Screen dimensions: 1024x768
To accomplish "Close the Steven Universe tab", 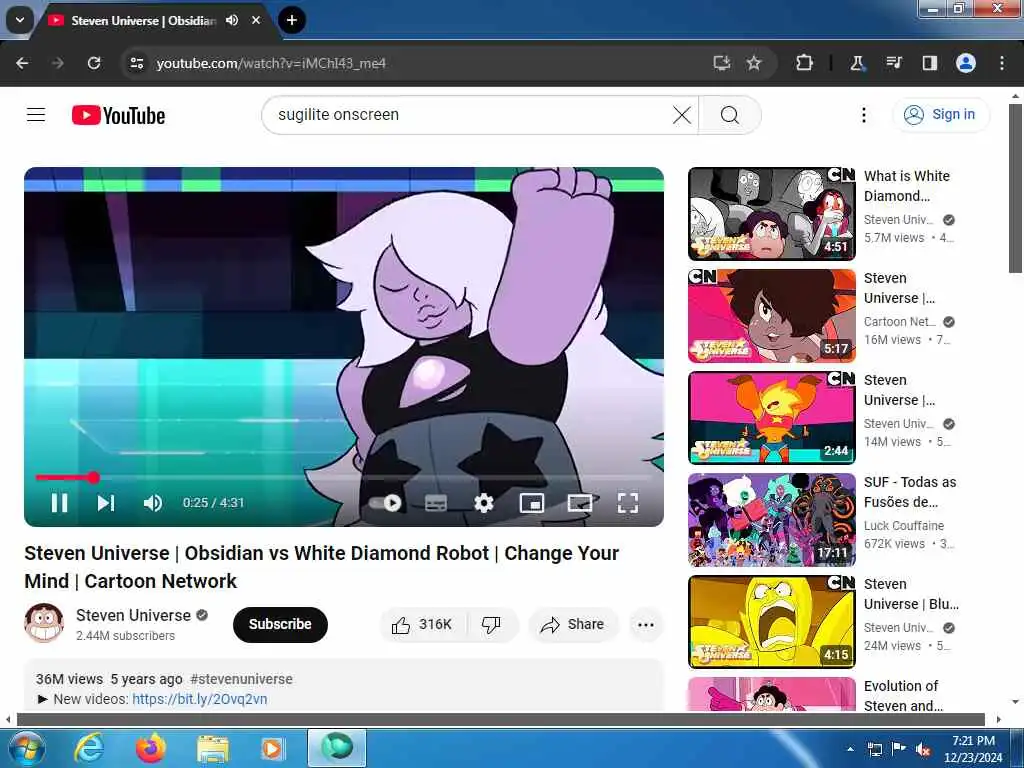I will 256,20.
